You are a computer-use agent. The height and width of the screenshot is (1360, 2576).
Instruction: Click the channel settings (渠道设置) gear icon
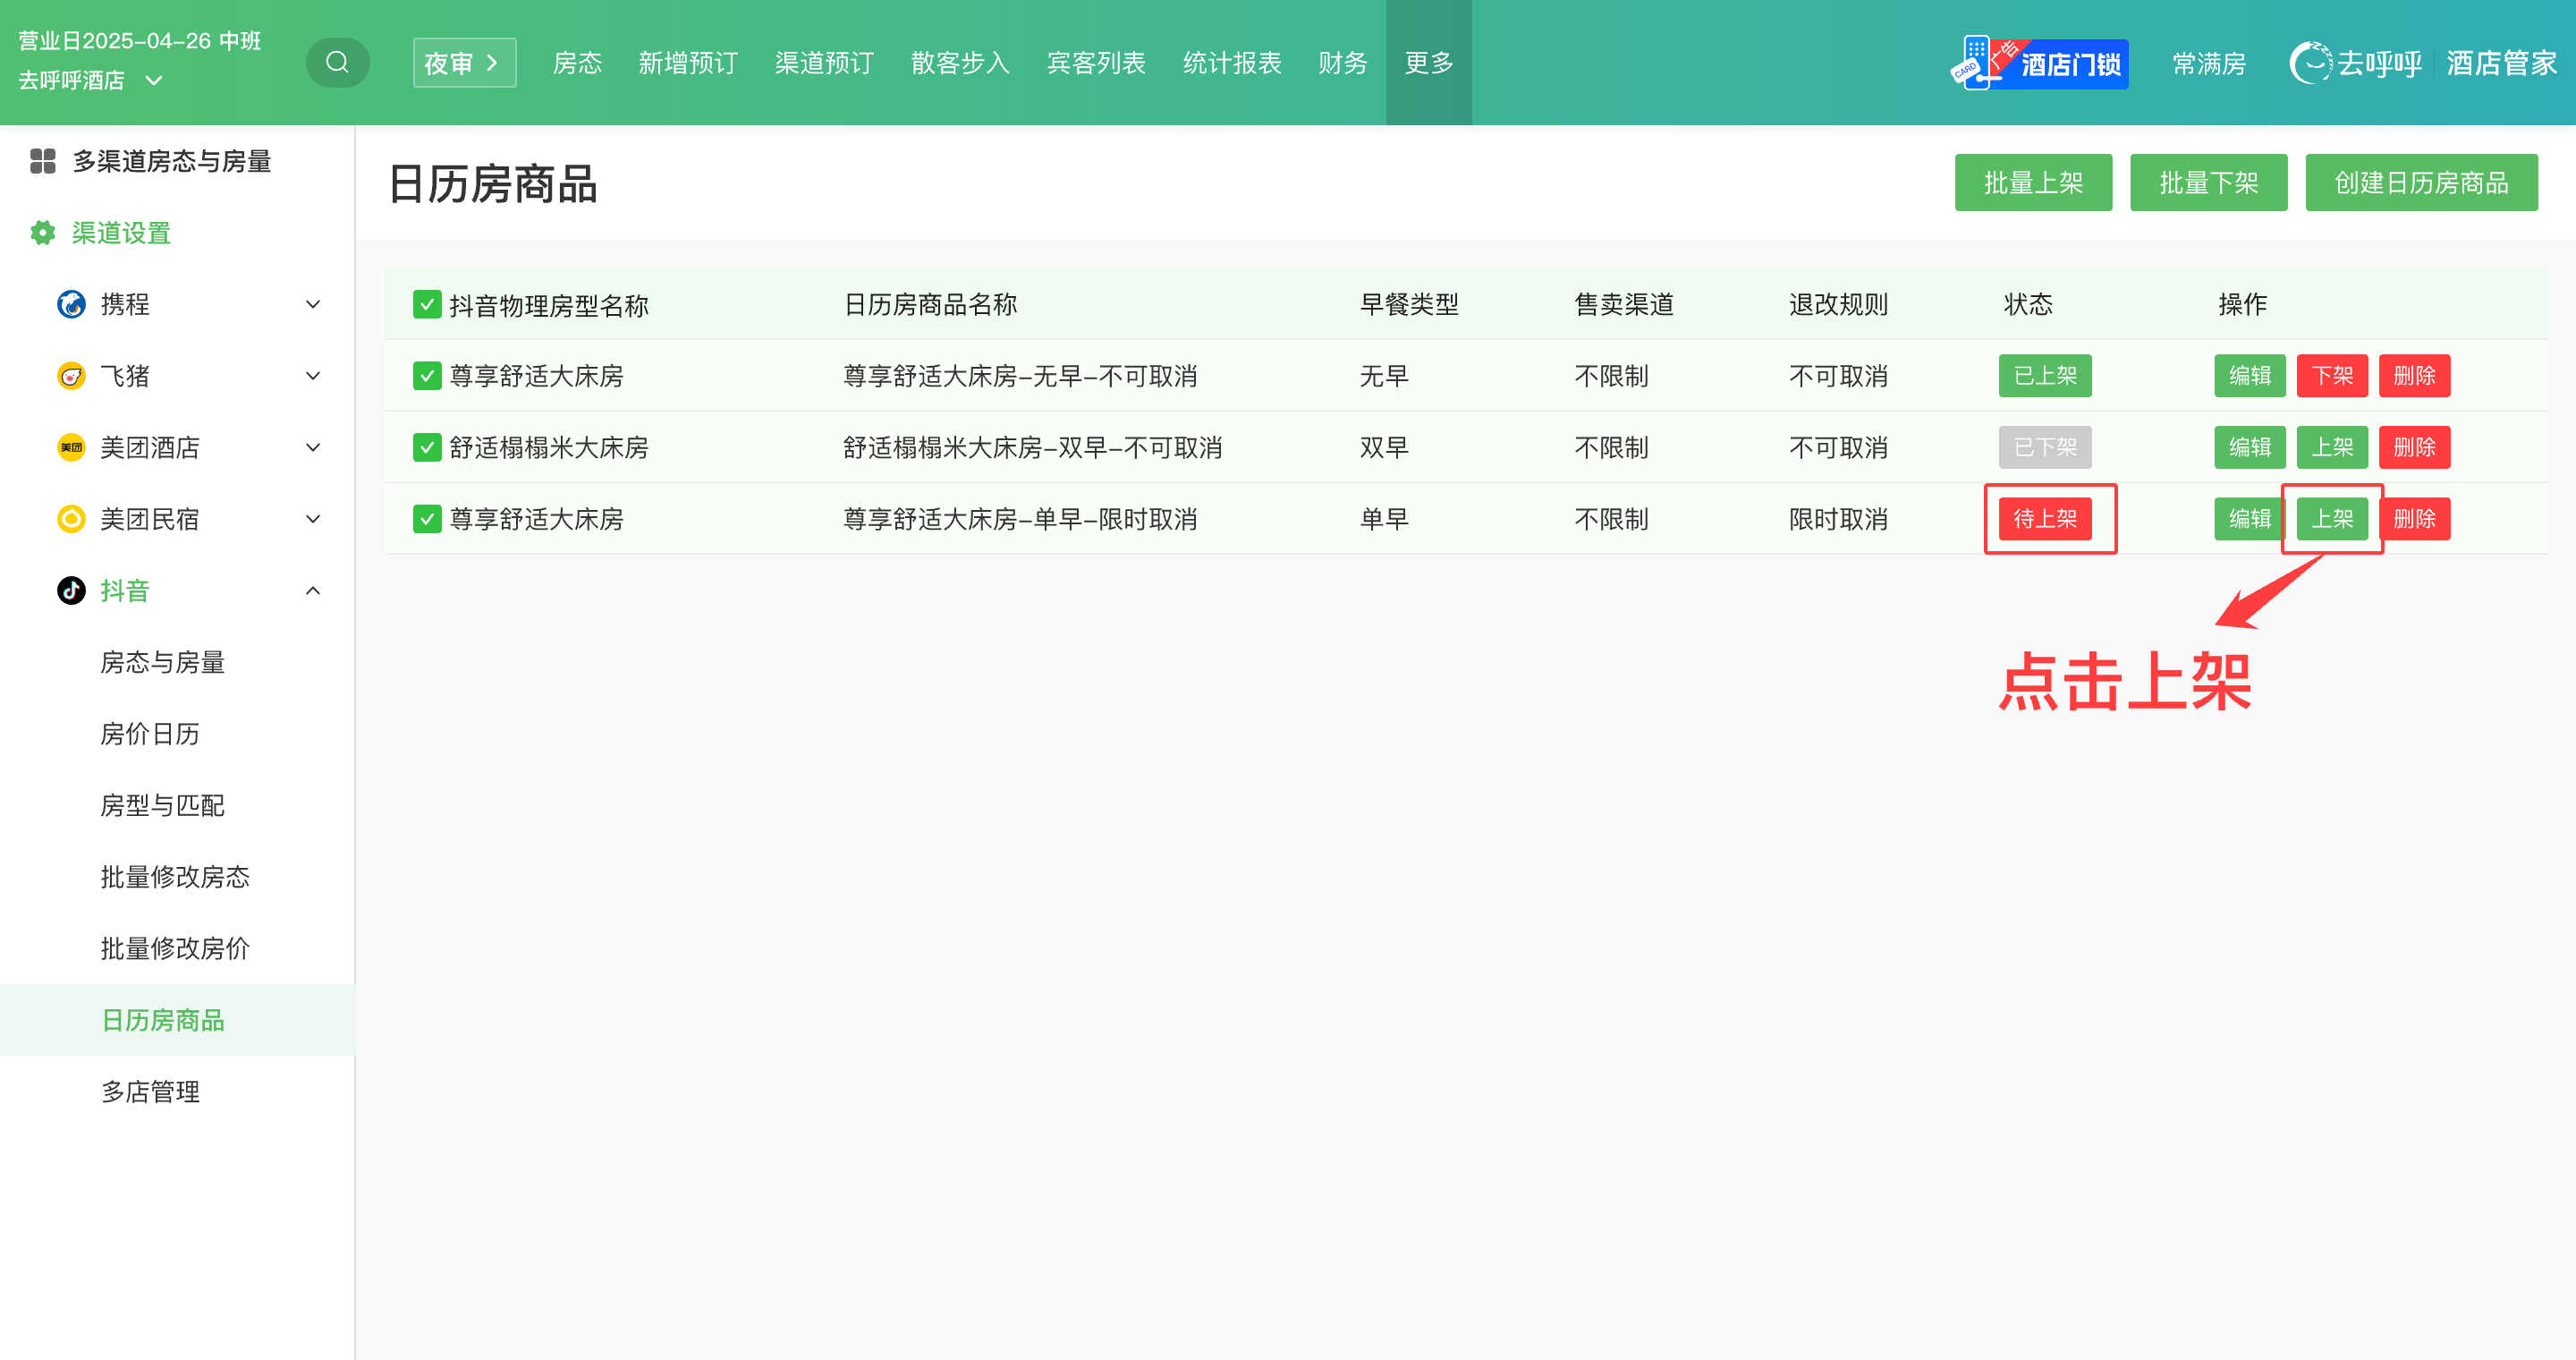pos(42,233)
